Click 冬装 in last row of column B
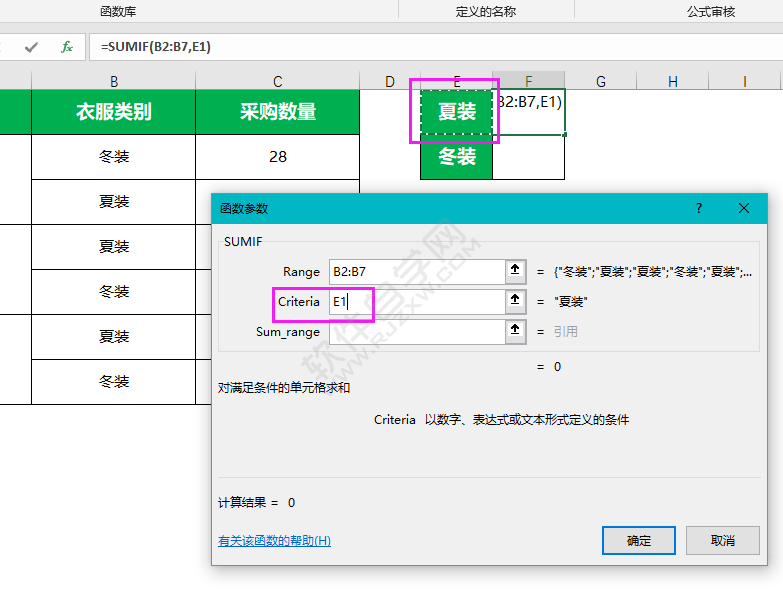The height and width of the screenshot is (616, 783). click(113, 382)
